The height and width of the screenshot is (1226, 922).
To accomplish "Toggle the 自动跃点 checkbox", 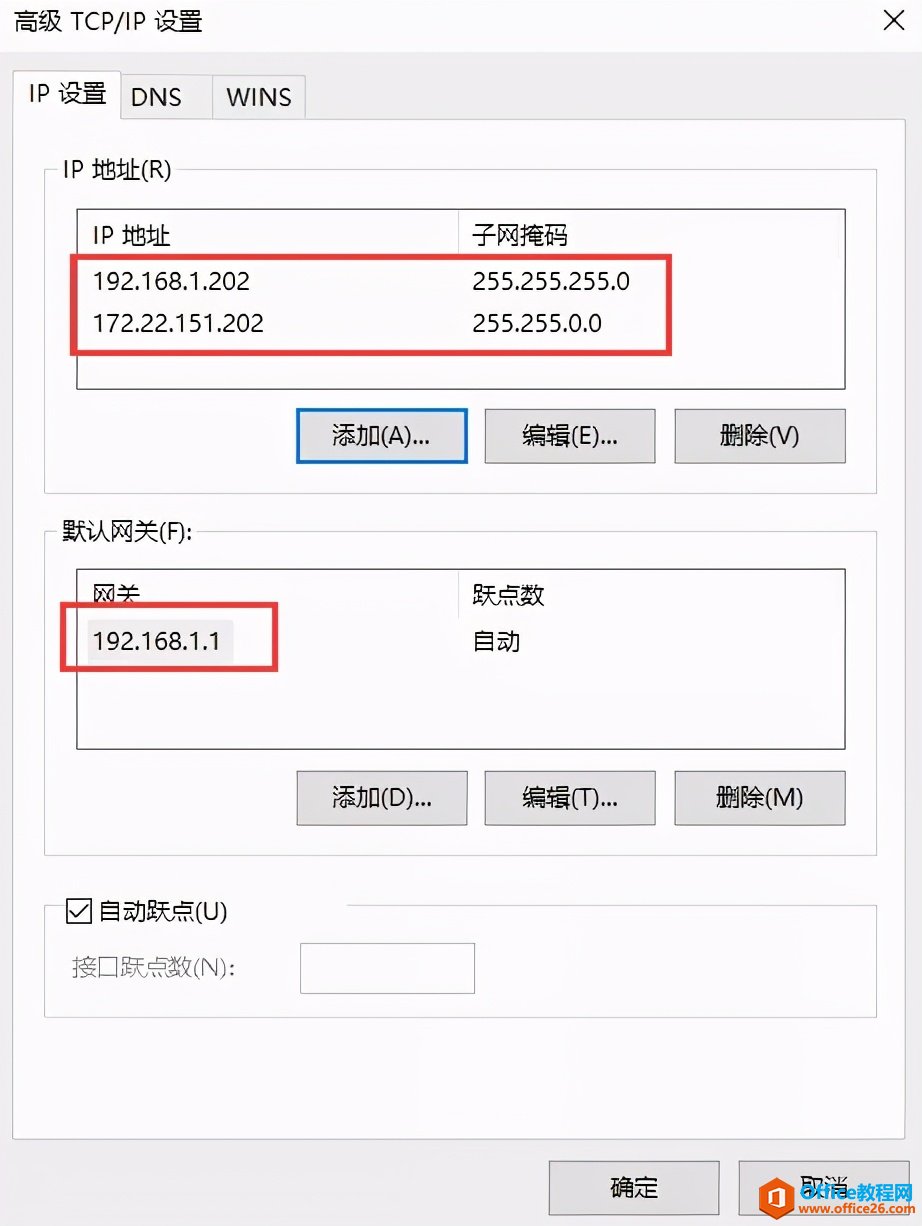I will pyautogui.click(x=78, y=911).
